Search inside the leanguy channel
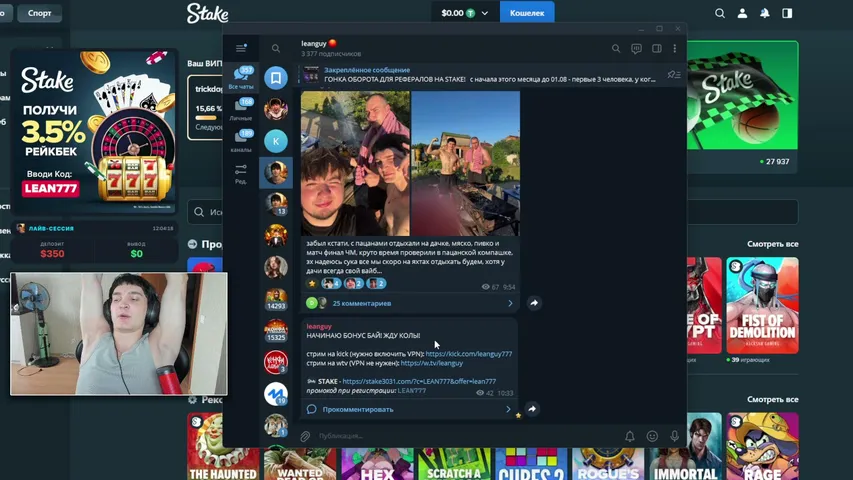 pyautogui.click(x=616, y=48)
